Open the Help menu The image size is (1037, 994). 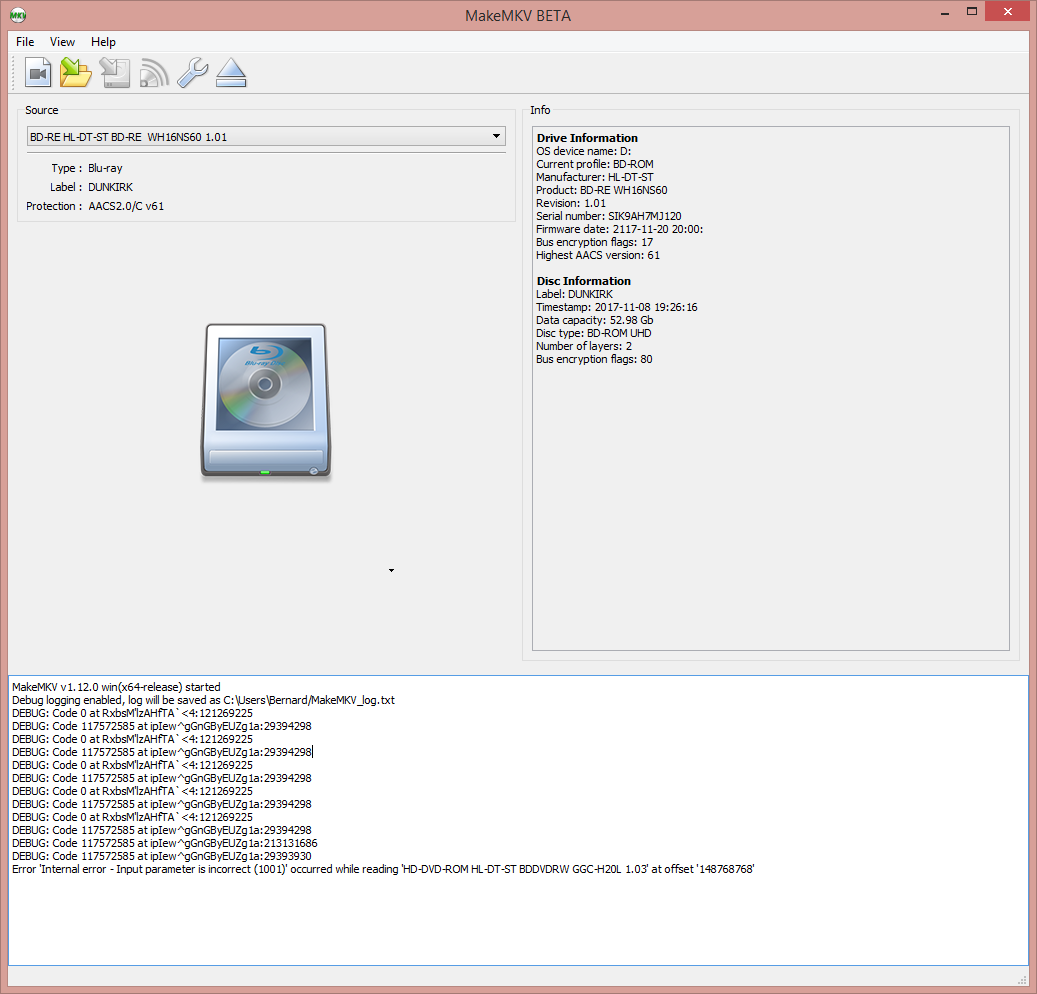[103, 42]
